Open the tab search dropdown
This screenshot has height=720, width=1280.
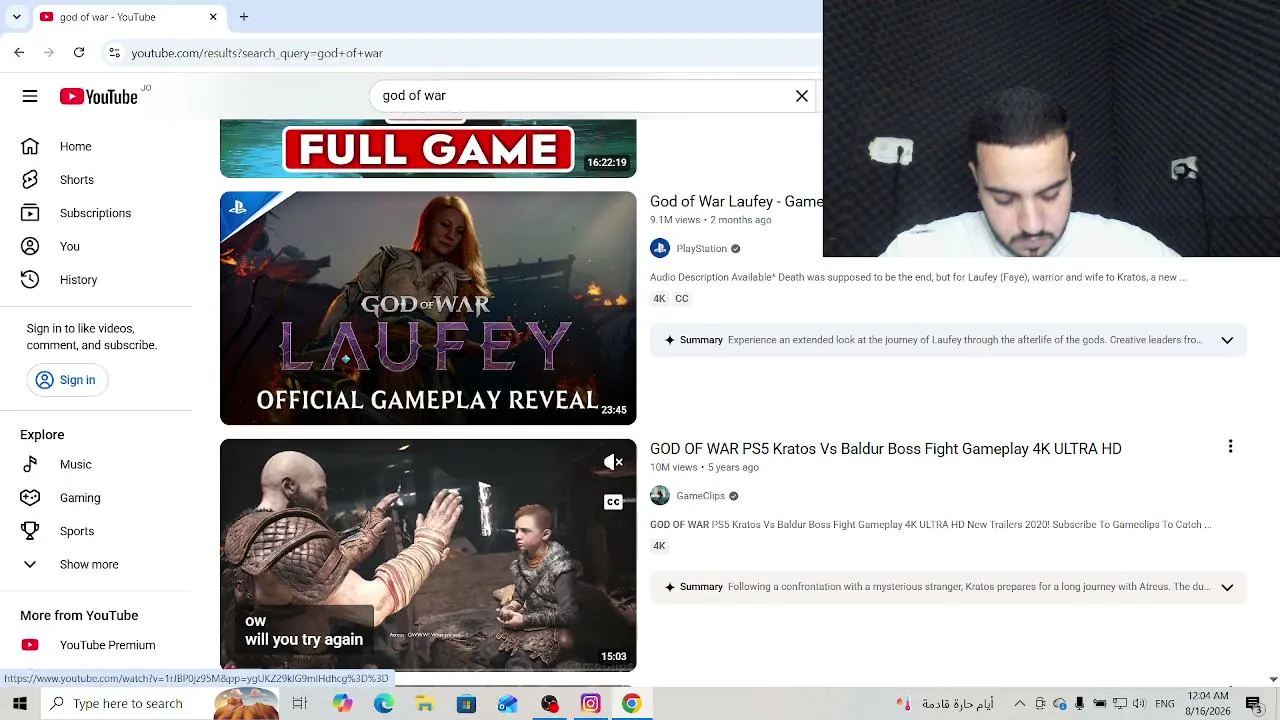point(17,17)
